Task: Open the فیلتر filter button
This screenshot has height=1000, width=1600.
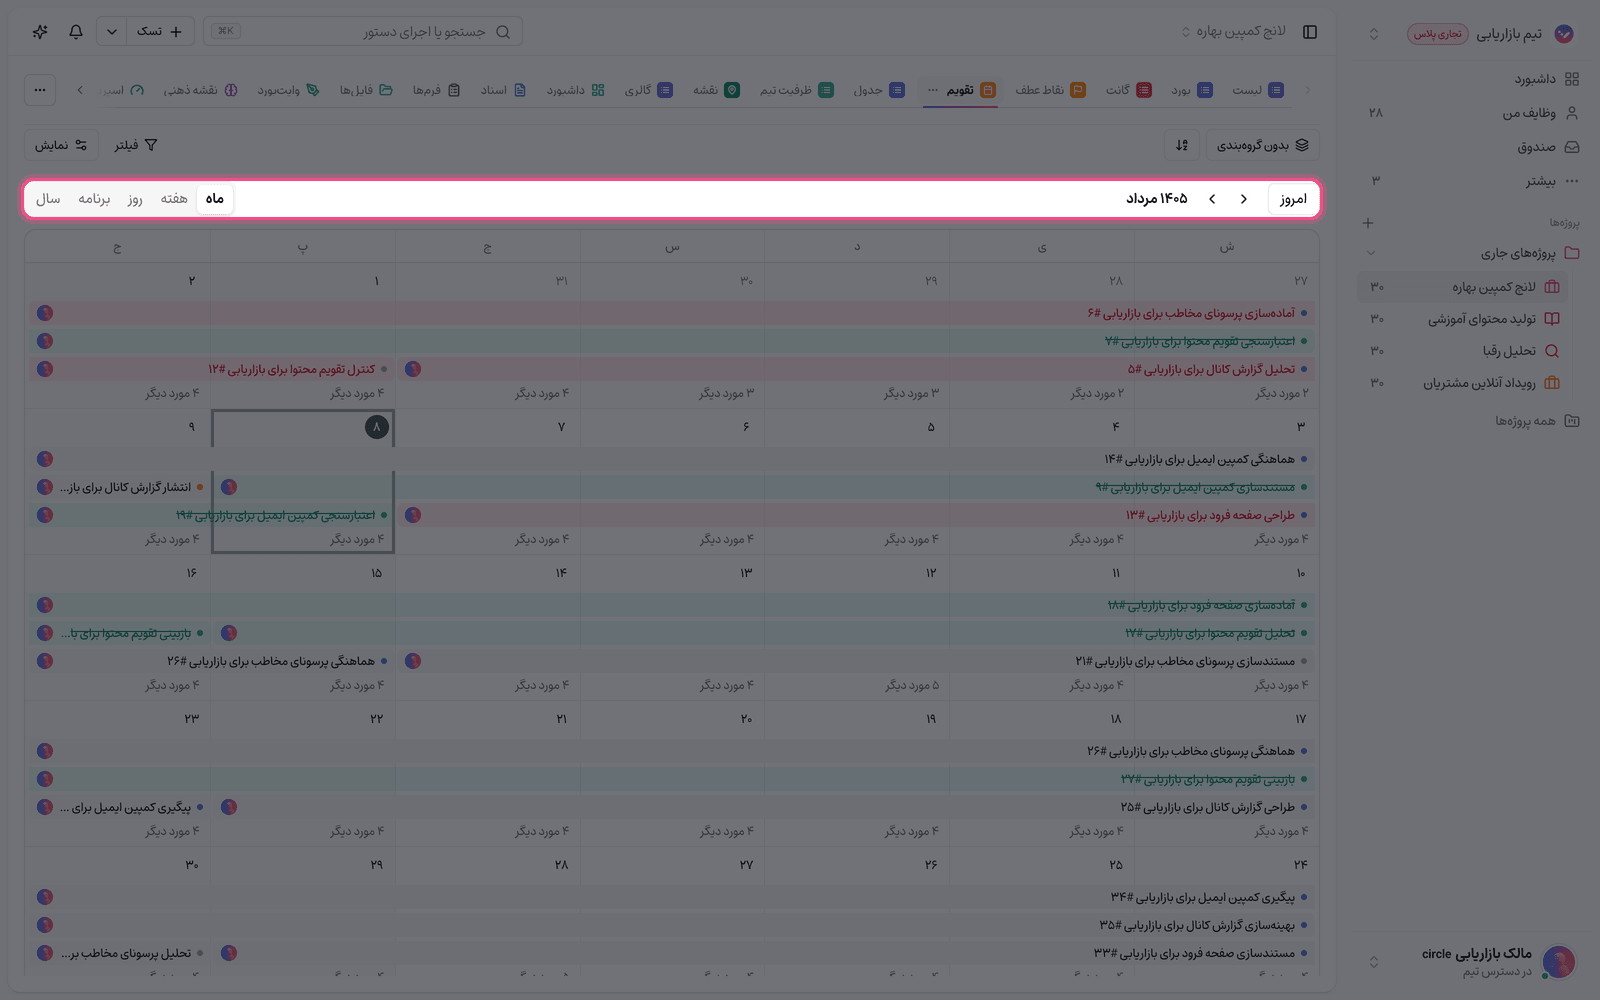Action: [136, 145]
